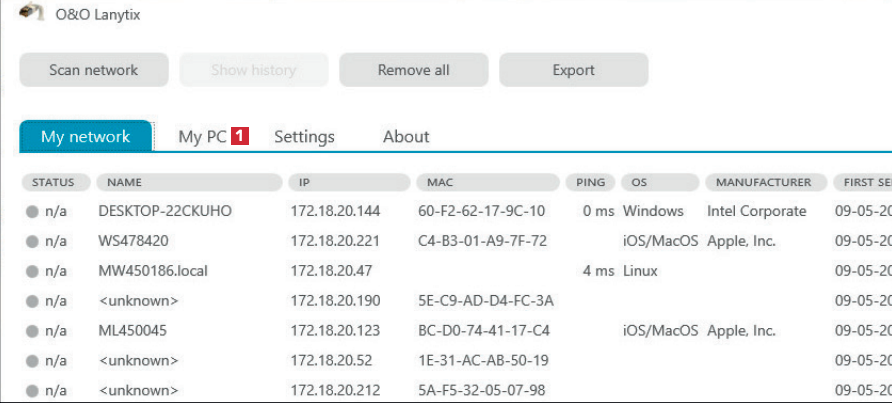Click the O&O Lanytix app logo icon
The width and height of the screenshot is (892, 403).
click(x=31, y=12)
